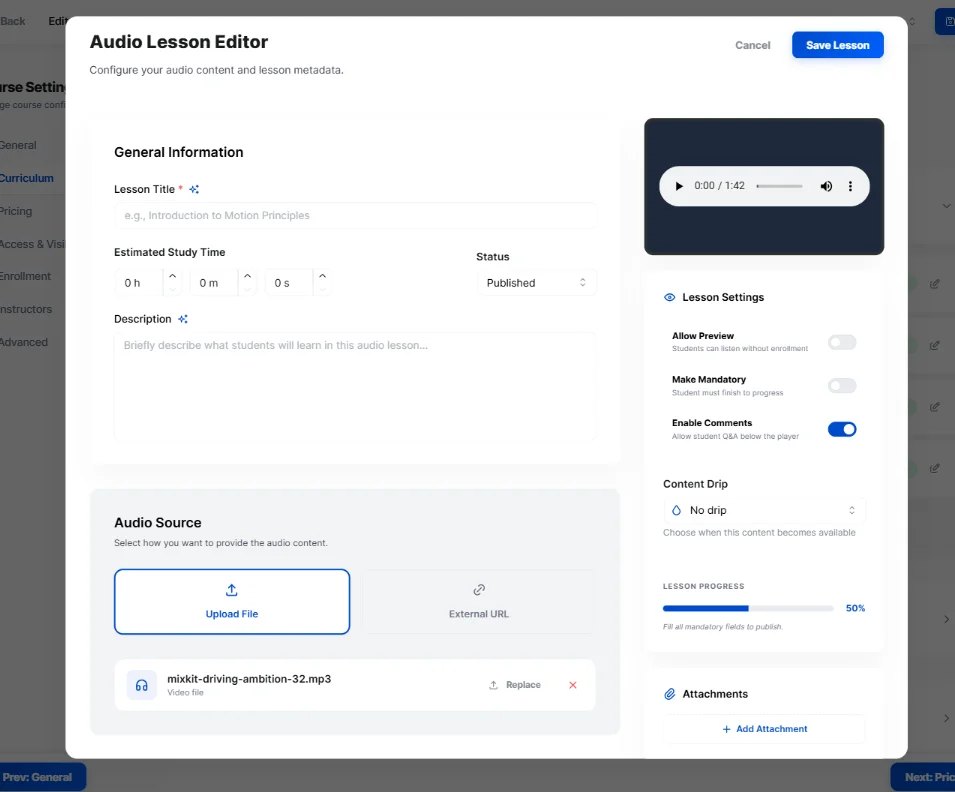Click the minutes input field
Screen dimensions: 955x792
click(x=214, y=283)
